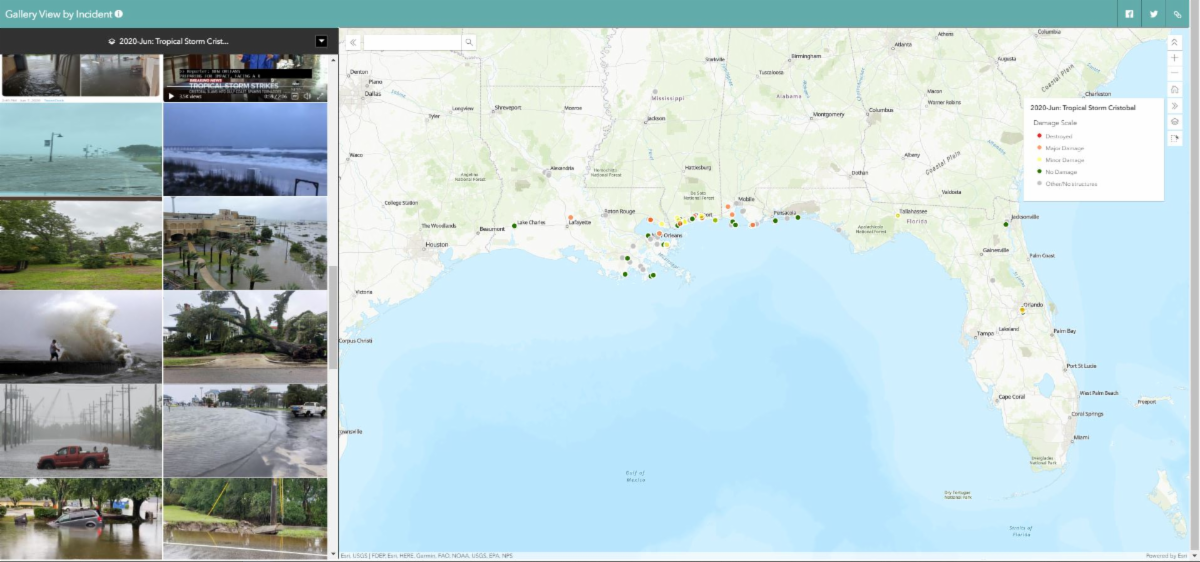Expand the side panel double right chevron
1200x562 pixels.
1175,105
